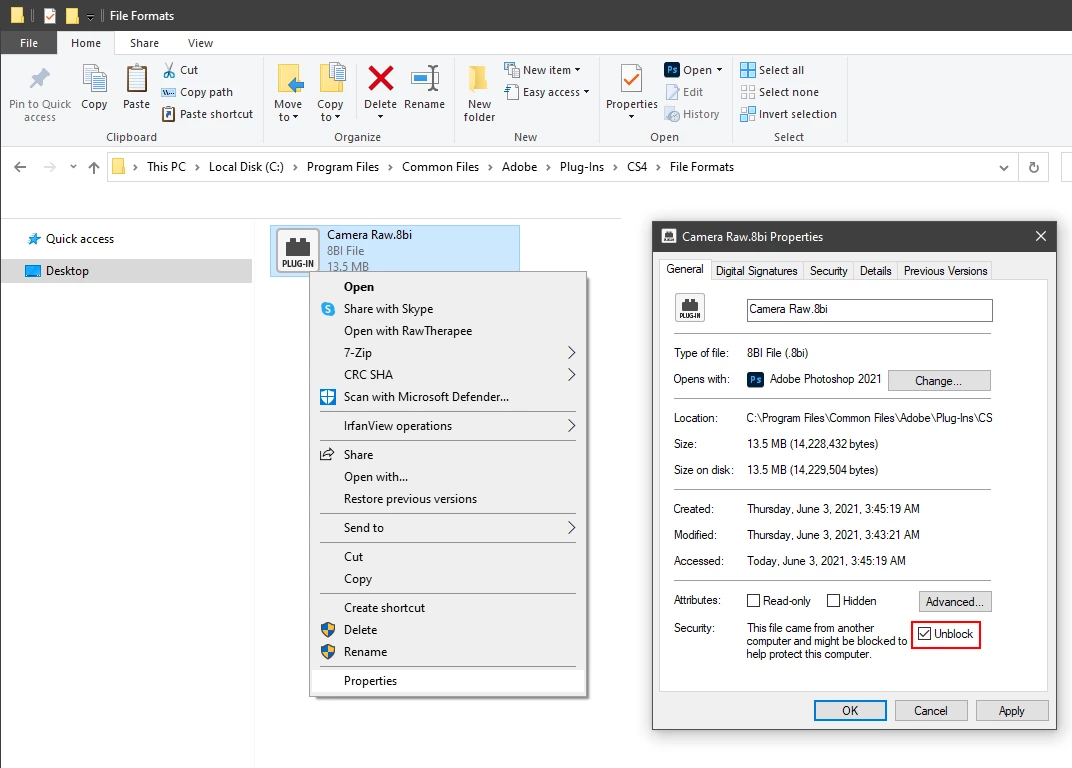
Task: Click the Move to icon
Action: pyautogui.click(x=289, y=78)
